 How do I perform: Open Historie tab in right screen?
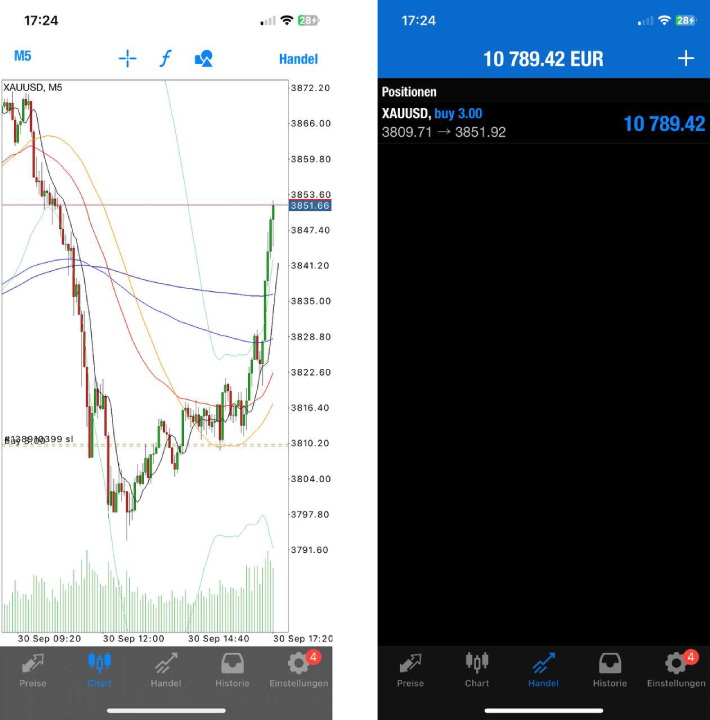click(x=610, y=670)
